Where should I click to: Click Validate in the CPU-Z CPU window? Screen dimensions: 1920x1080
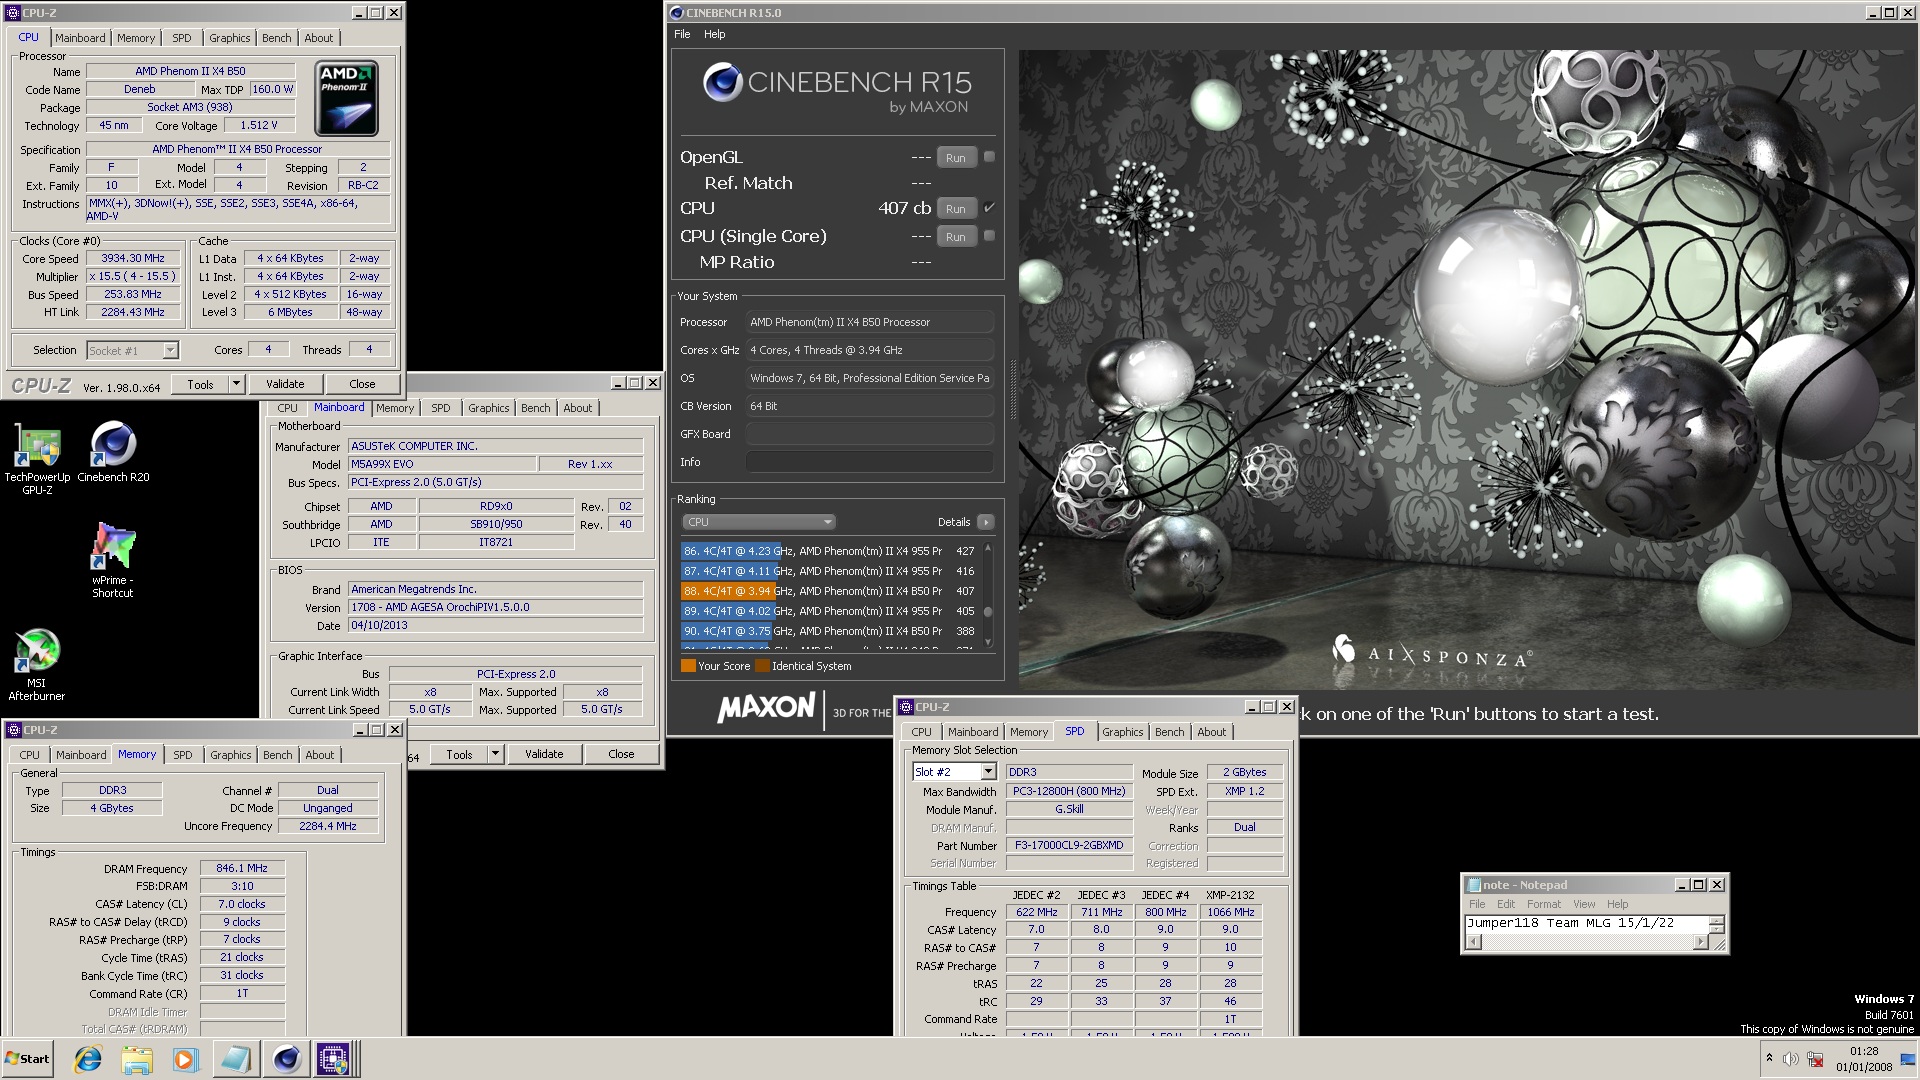[x=285, y=384]
